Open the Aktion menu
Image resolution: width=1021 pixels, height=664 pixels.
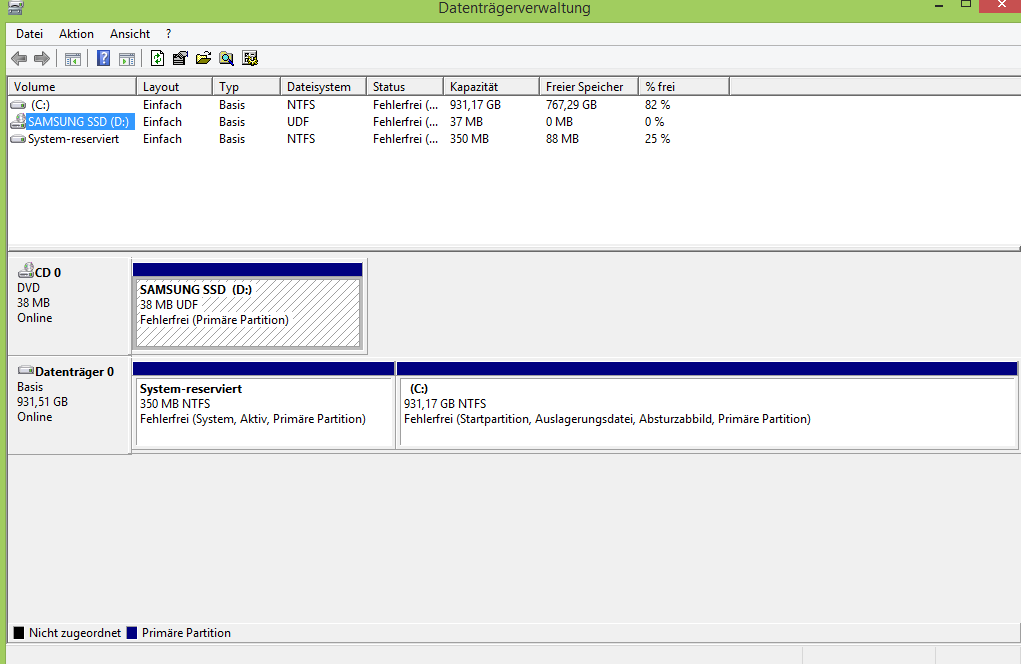[76, 34]
